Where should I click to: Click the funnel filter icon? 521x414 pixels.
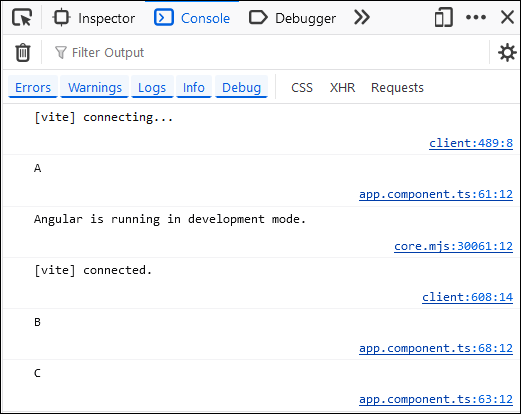61,52
